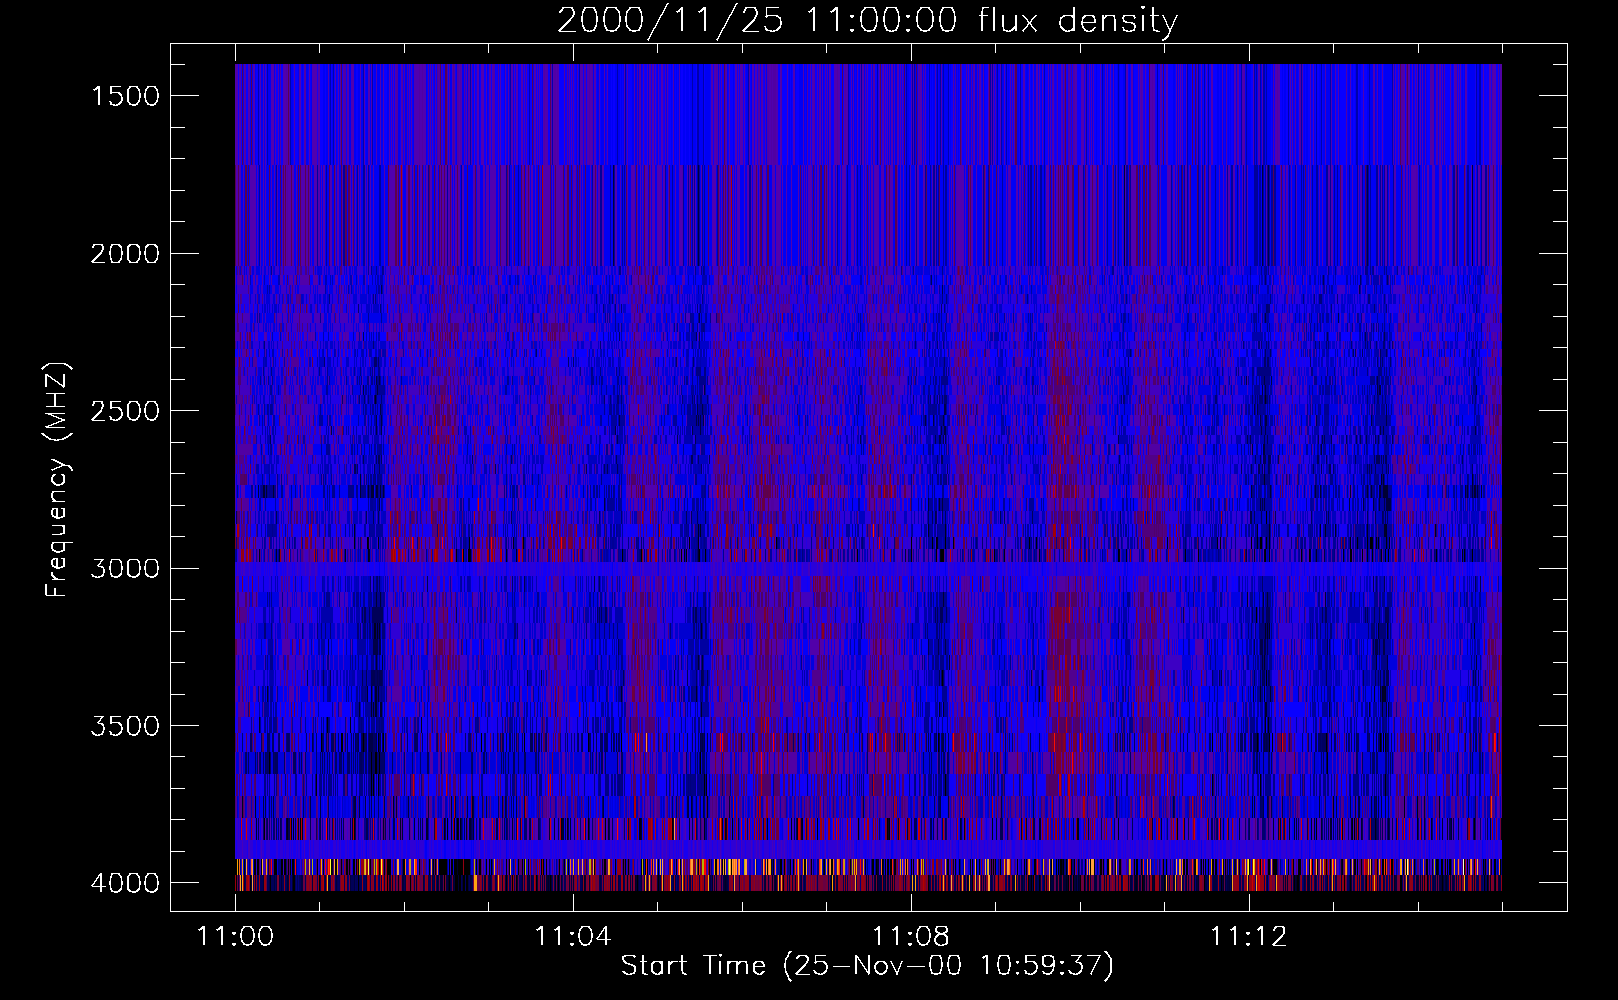Click the 2500 frequency tick label
The height and width of the screenshot is (1000, 1618).
click(125, 411)
